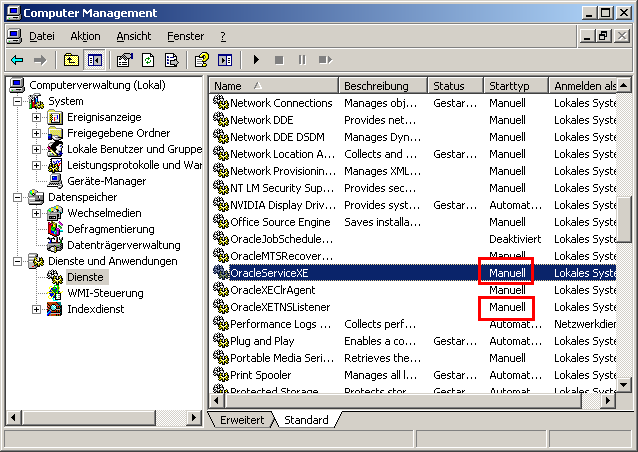The width and height of the screenshot is (638, 452).
Task: Click services list horizontal scroll-right arrow
Action: pos(608,401)
